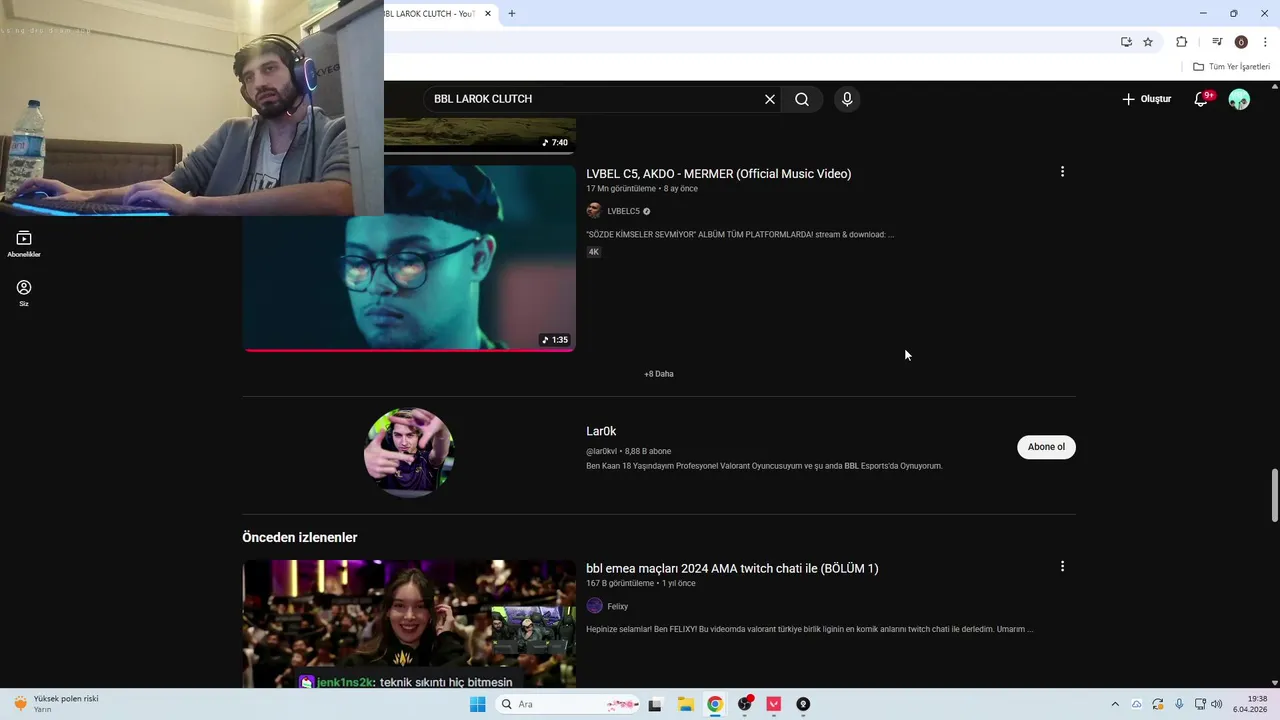Viewport: 1280px width, 720px height.
Task: Click the Önceden izlenenler section heading
Action: (299, 537)
